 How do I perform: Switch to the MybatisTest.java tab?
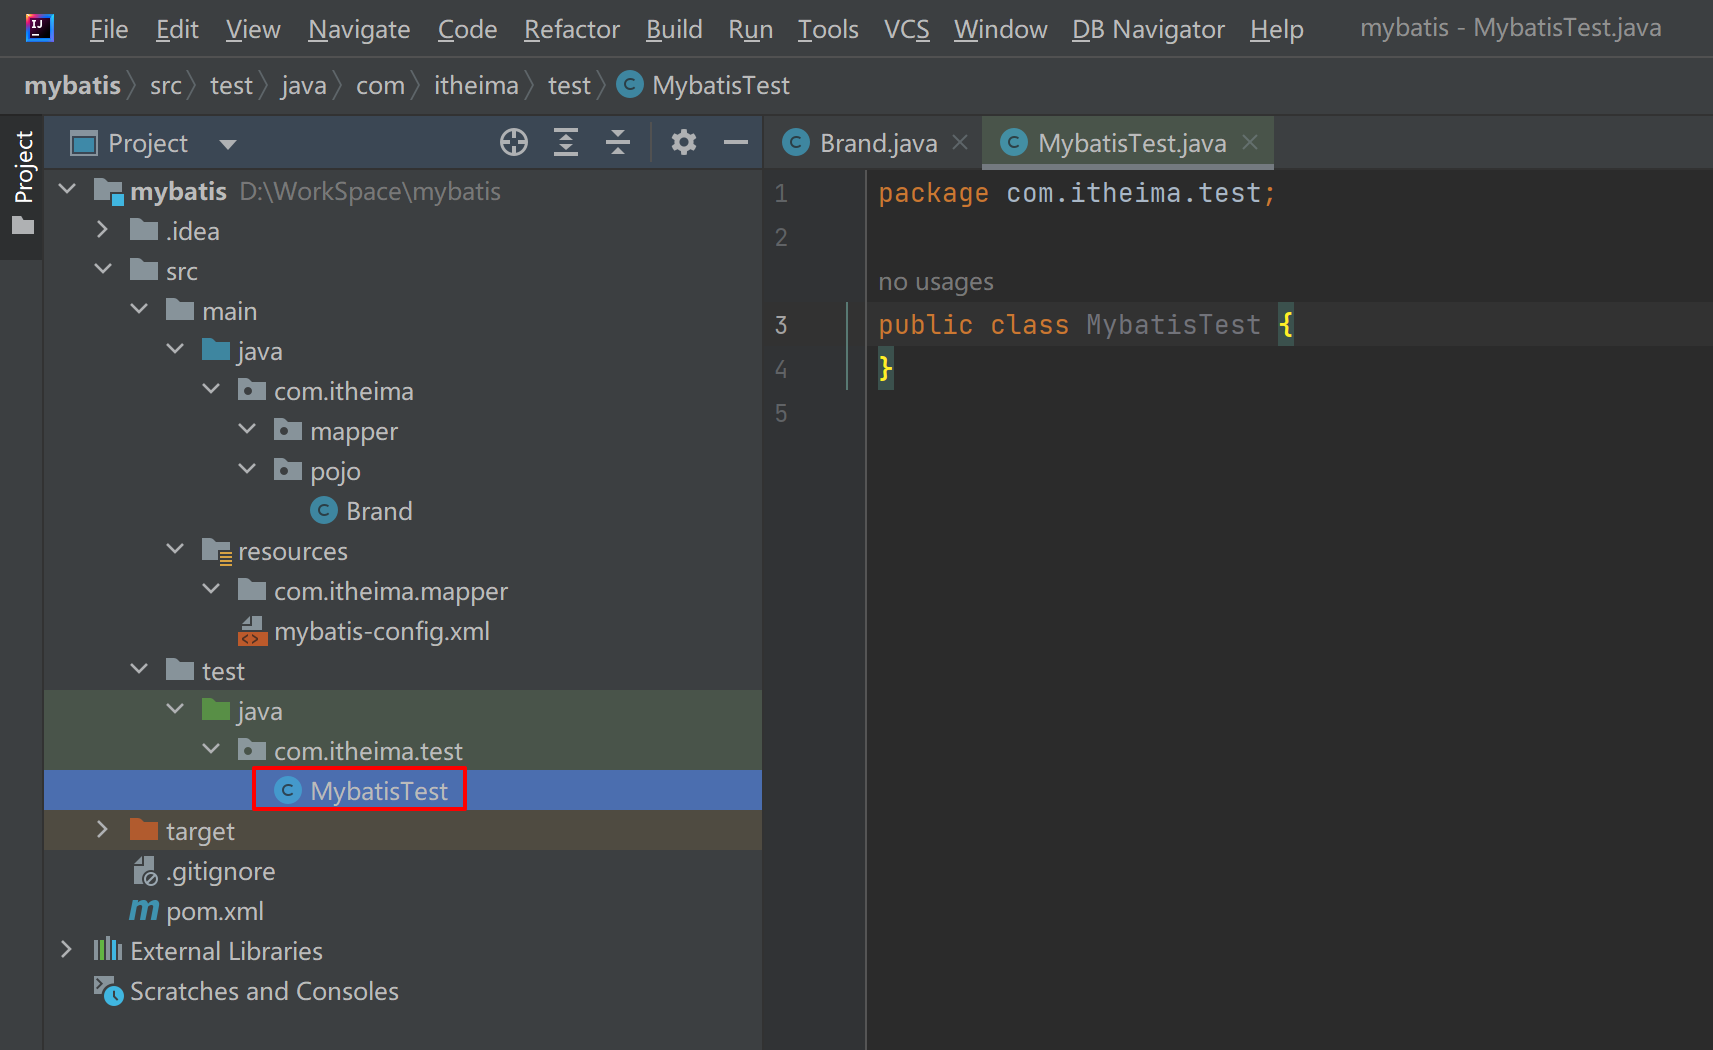click(1128, 143)
